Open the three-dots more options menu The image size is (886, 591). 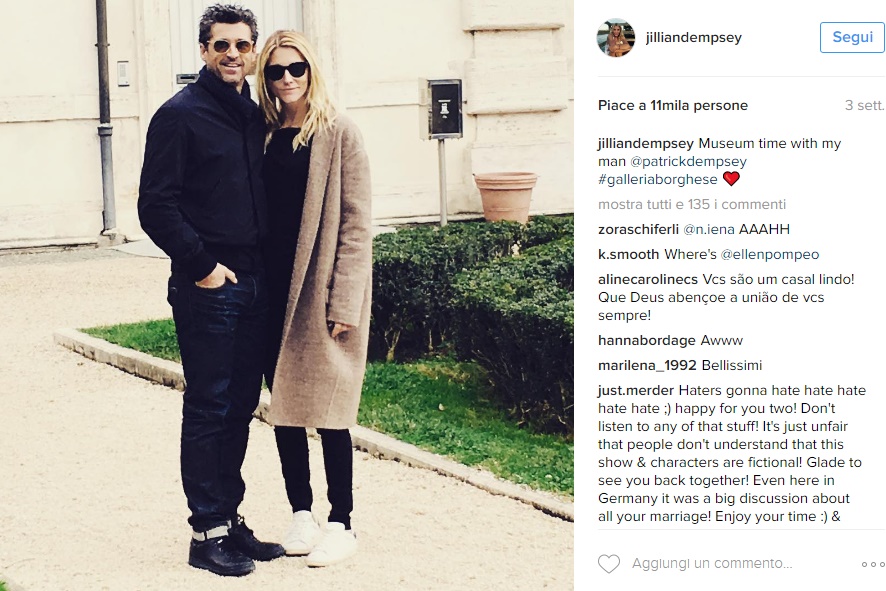point(873,564)
